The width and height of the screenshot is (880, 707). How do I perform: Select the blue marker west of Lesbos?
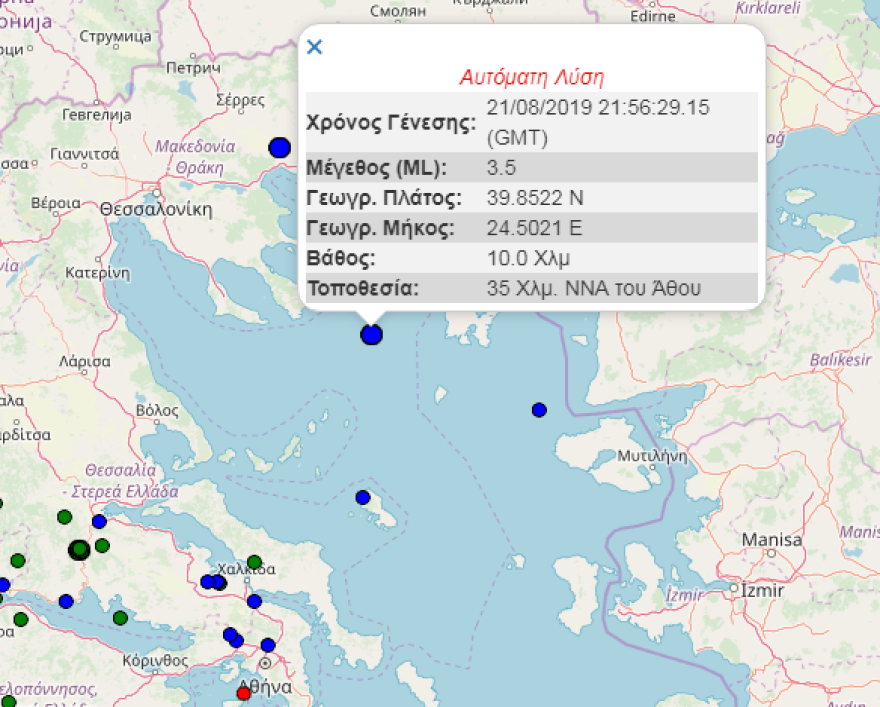(x=539, y=410)
